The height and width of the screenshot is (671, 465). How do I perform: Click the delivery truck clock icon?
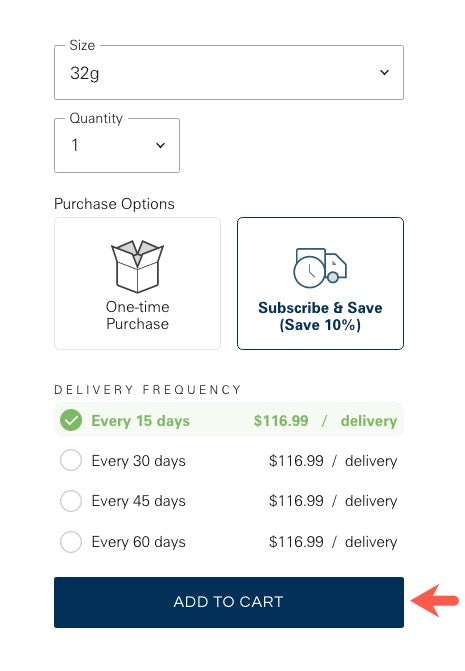(320, 268)
